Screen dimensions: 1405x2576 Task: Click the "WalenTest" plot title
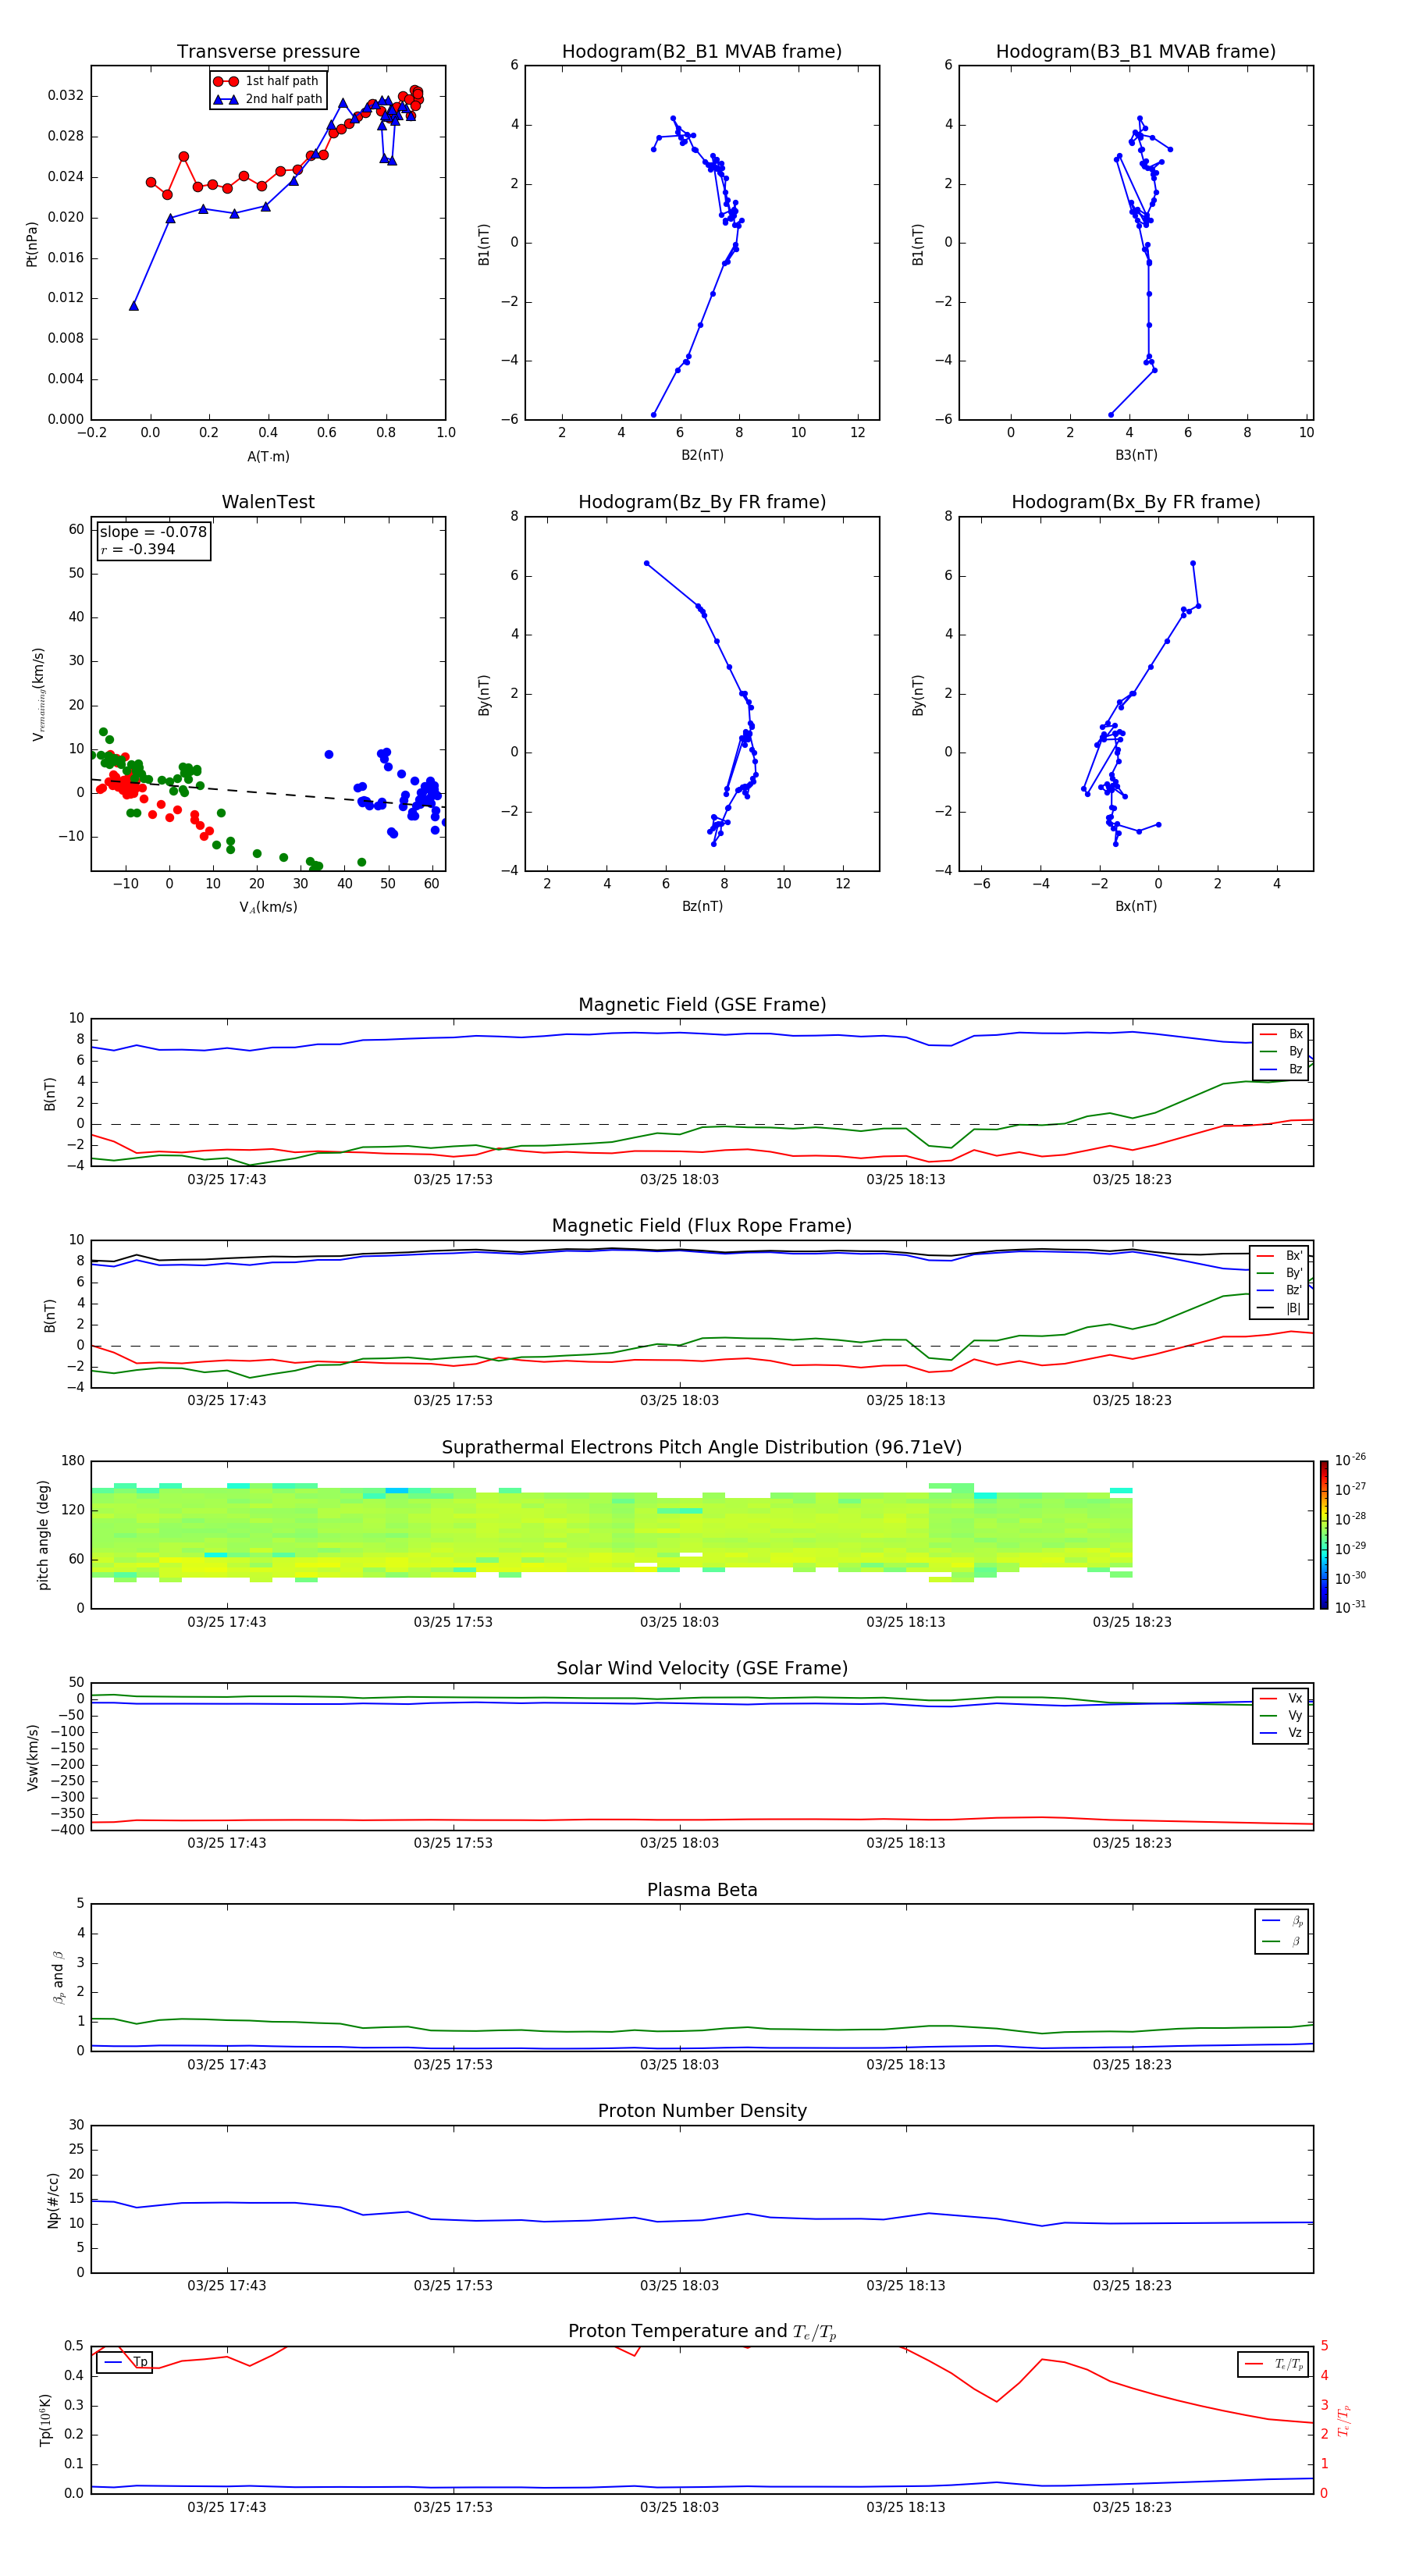268,502
